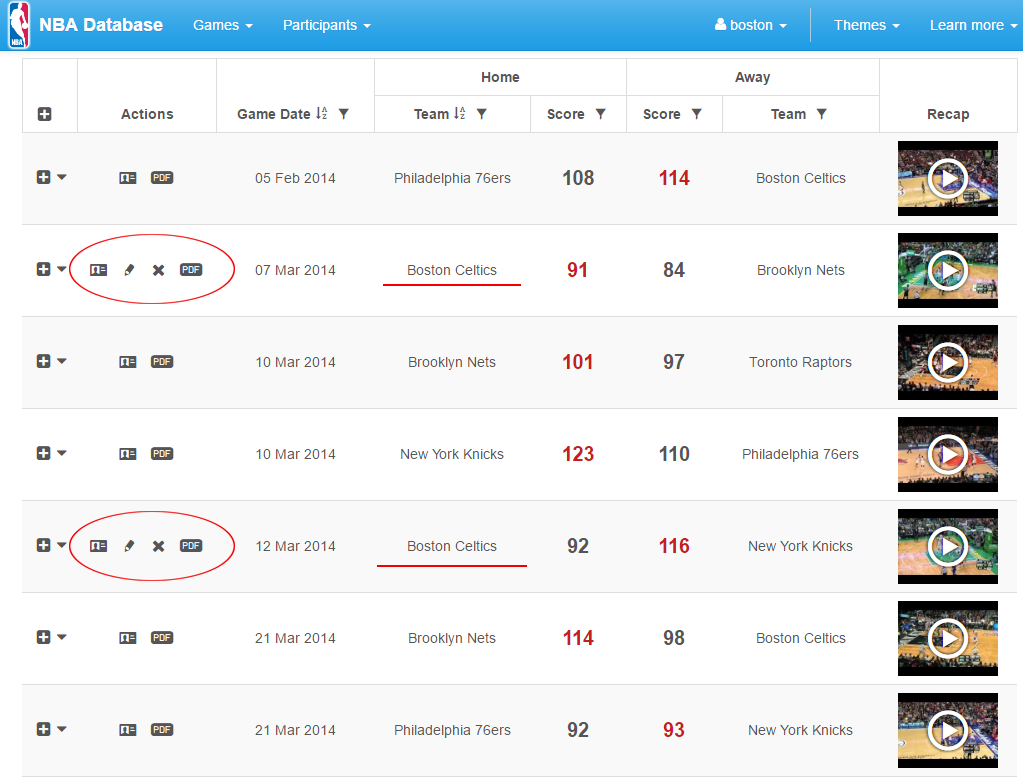This screenshot has width=1023, height=782.
Task: Play recap video for 07 Mar 2014 game
Action: [x=947, y=270]
